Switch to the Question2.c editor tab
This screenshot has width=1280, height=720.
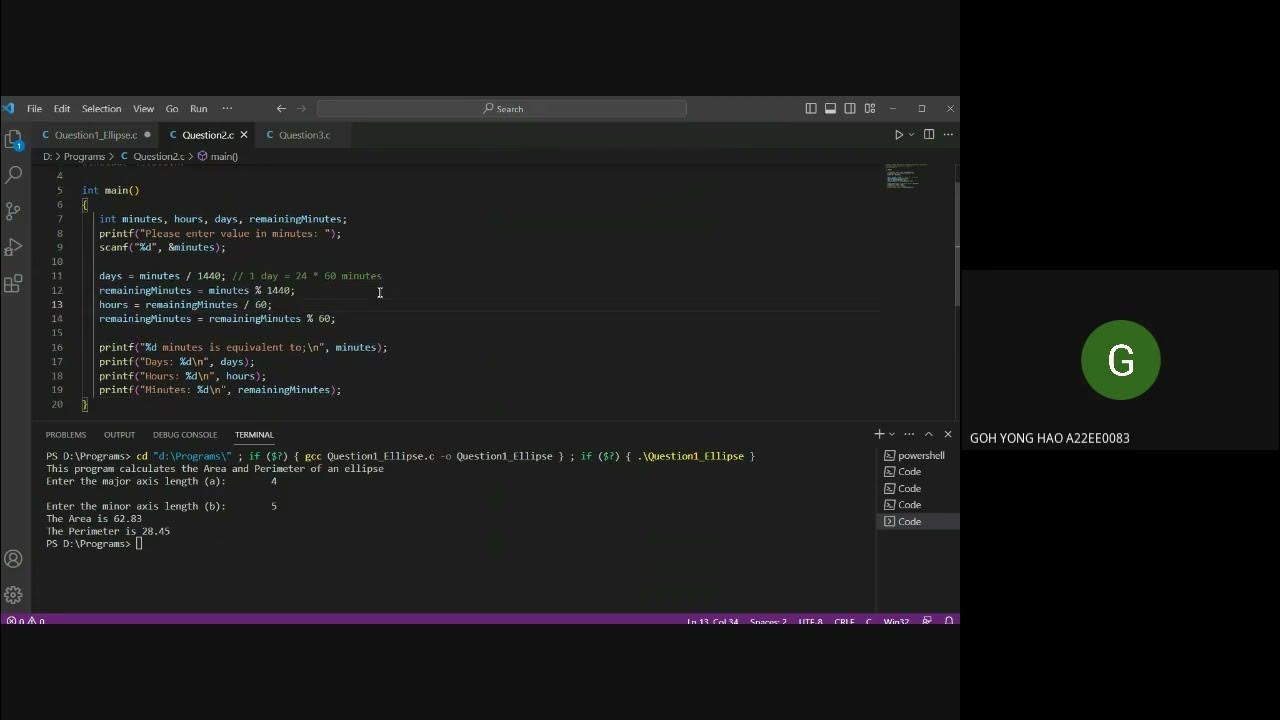click(x=208, y=135)
